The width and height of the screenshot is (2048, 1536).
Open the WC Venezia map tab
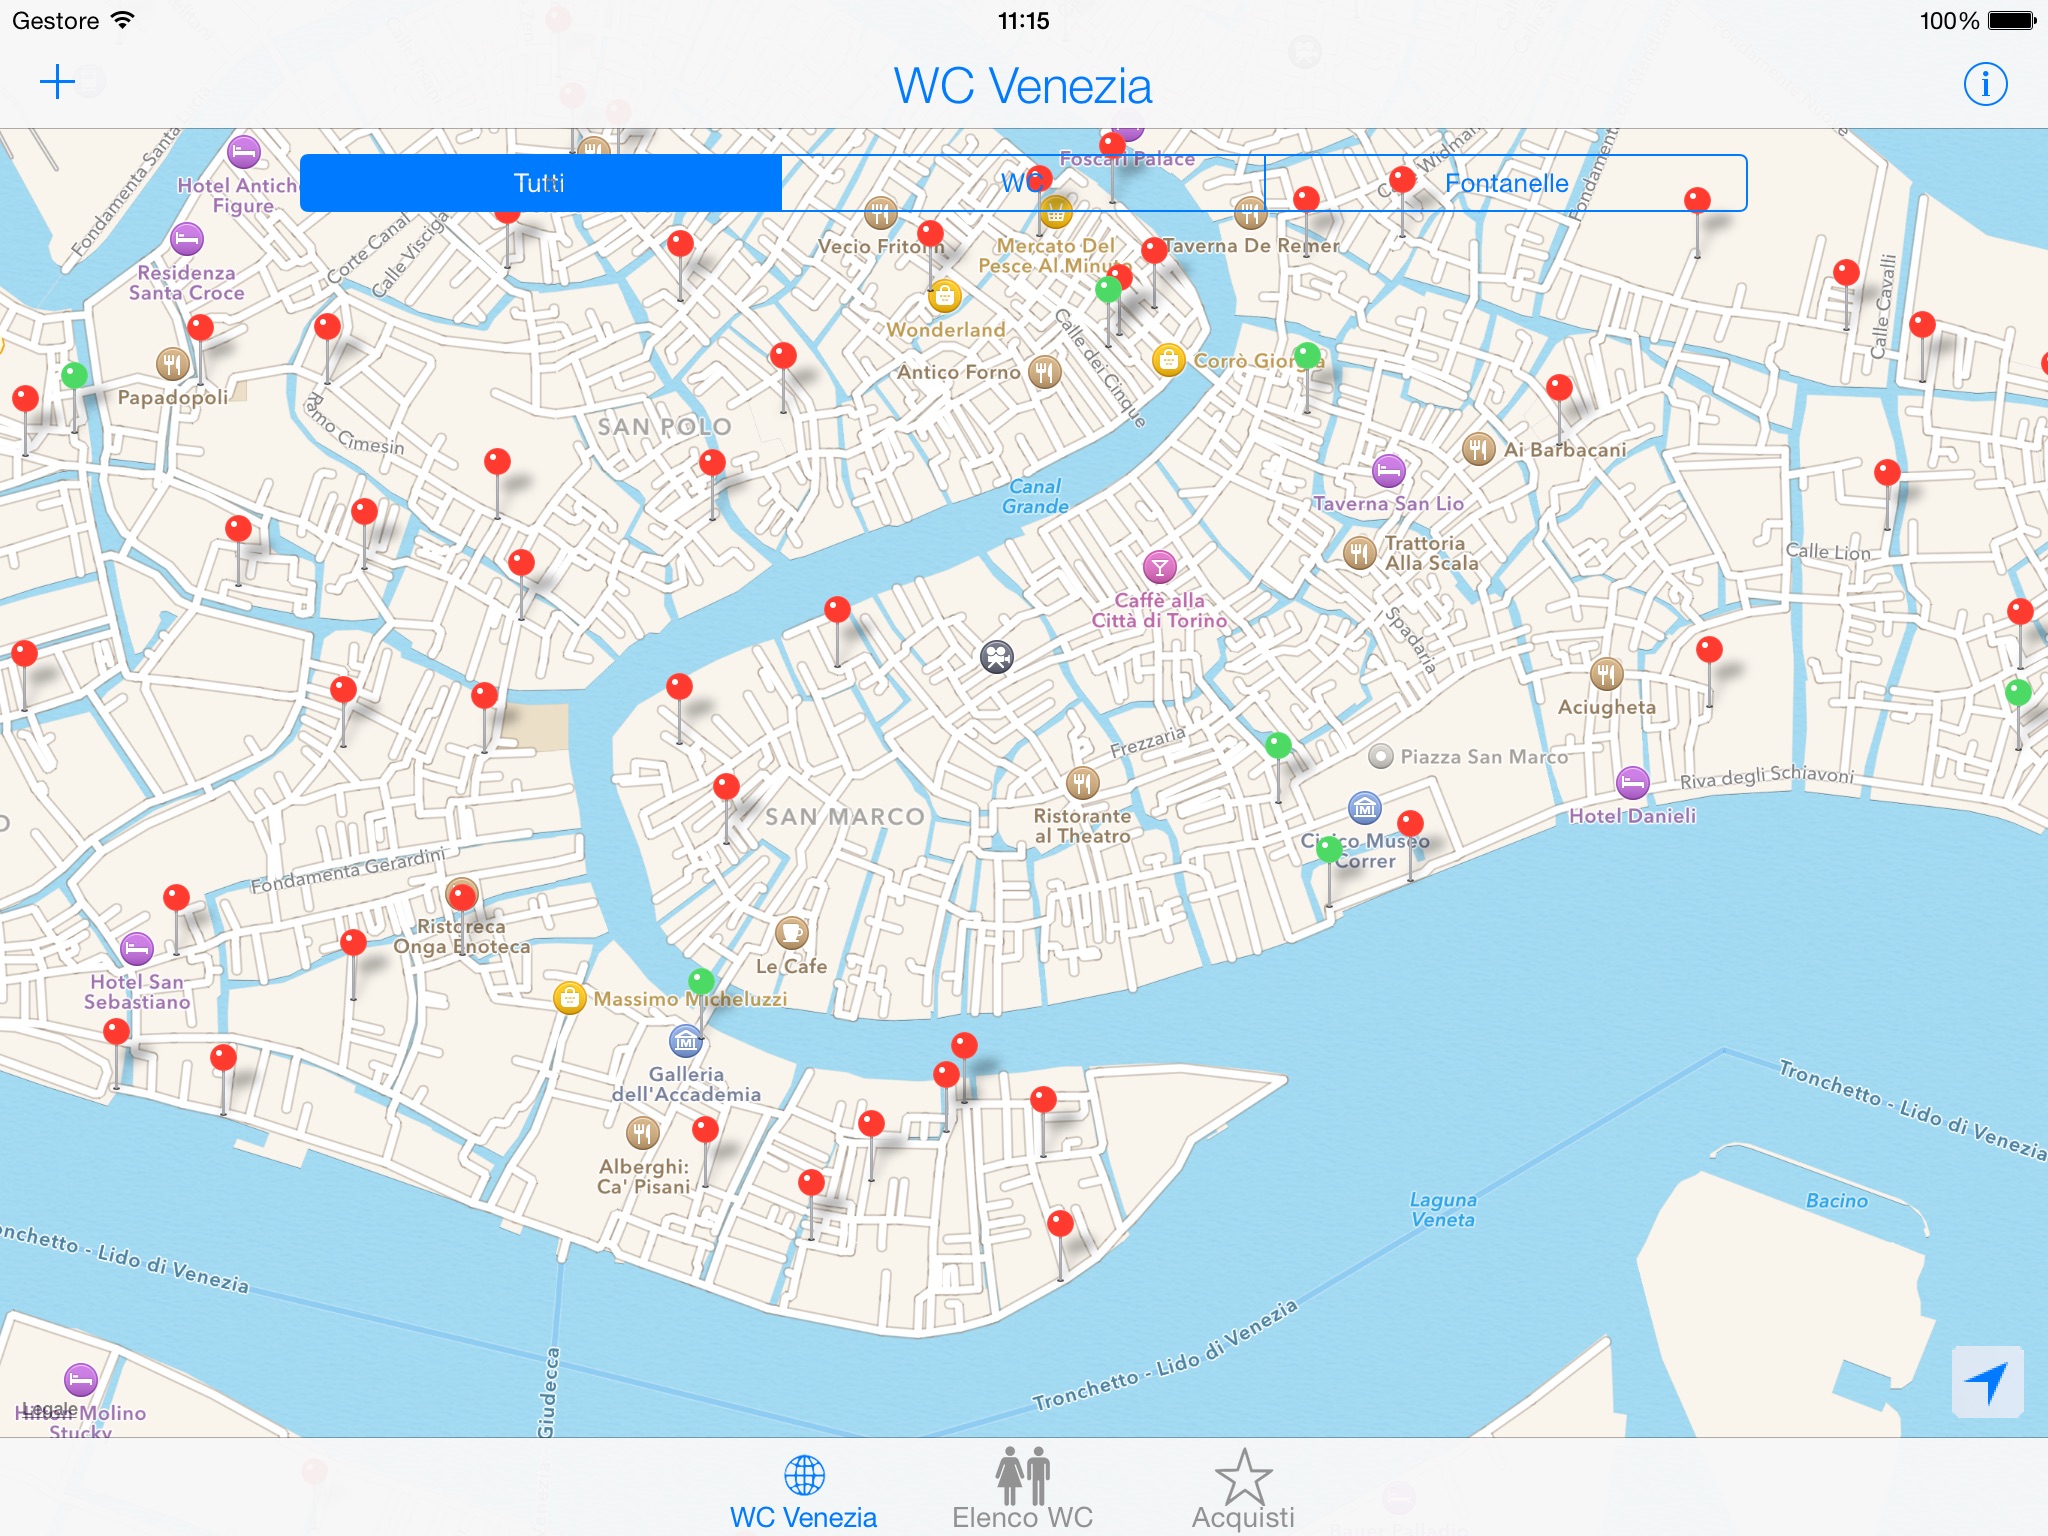(804, 1492)
